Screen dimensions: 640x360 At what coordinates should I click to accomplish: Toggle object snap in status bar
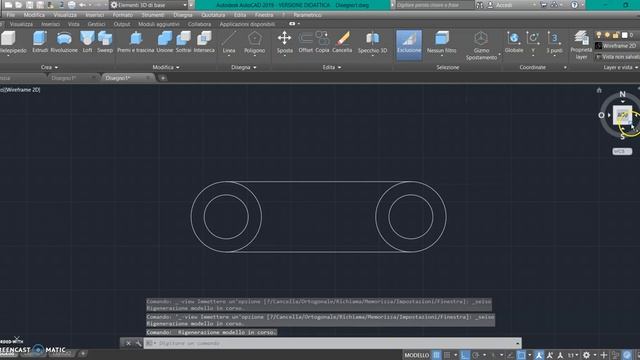coord(521,355)
